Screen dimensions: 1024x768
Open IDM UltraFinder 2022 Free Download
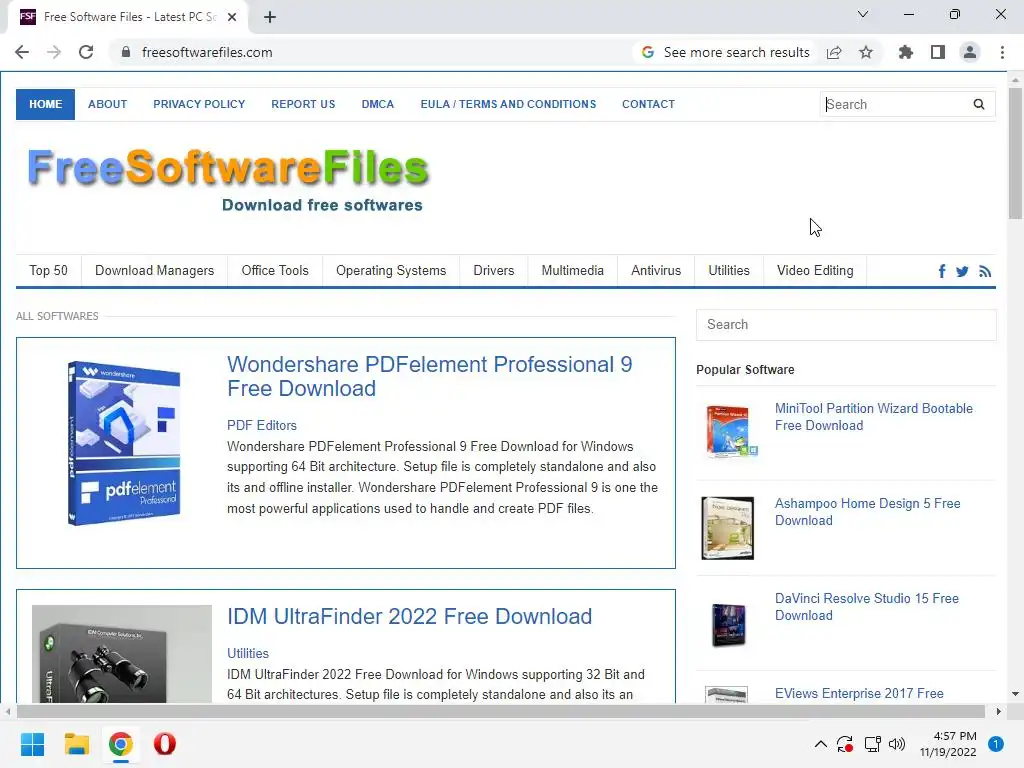409,616
